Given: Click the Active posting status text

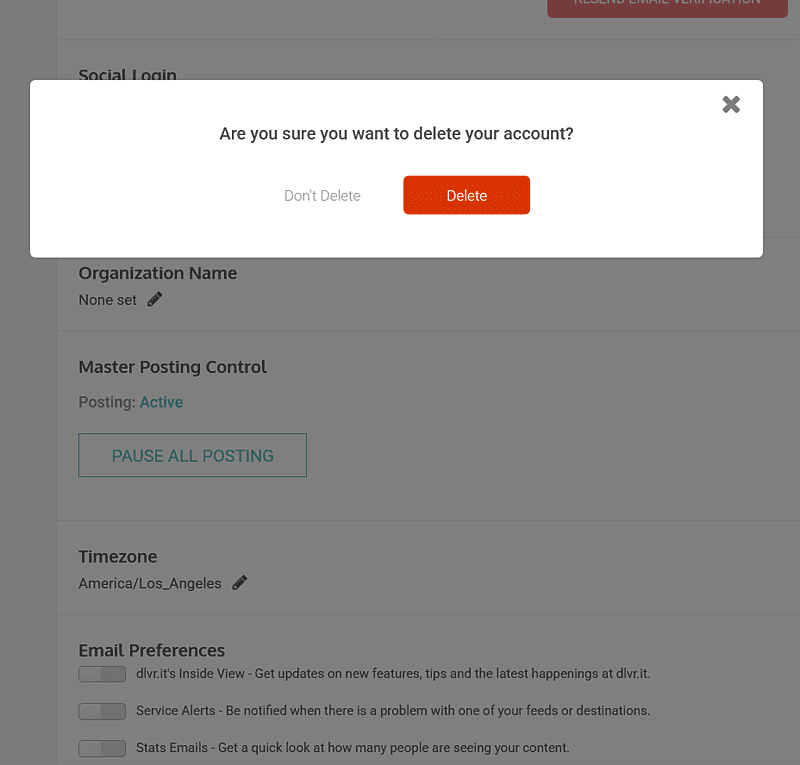Looking at the screenshot, I should tap(161, 402).
